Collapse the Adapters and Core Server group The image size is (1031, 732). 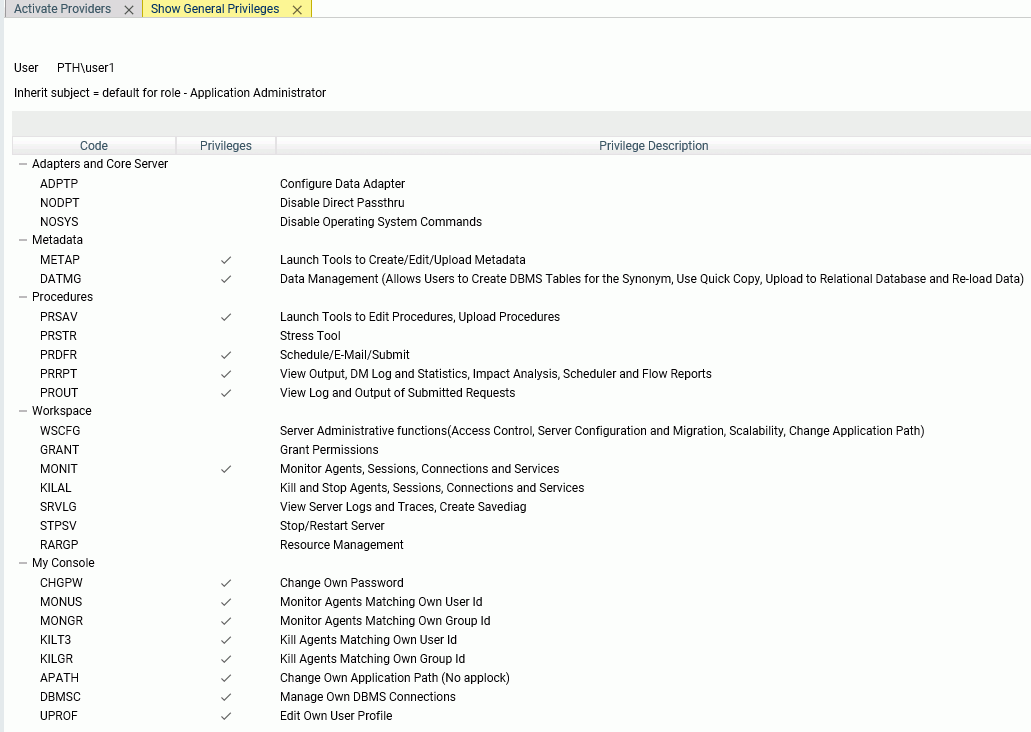click(23, 164)
